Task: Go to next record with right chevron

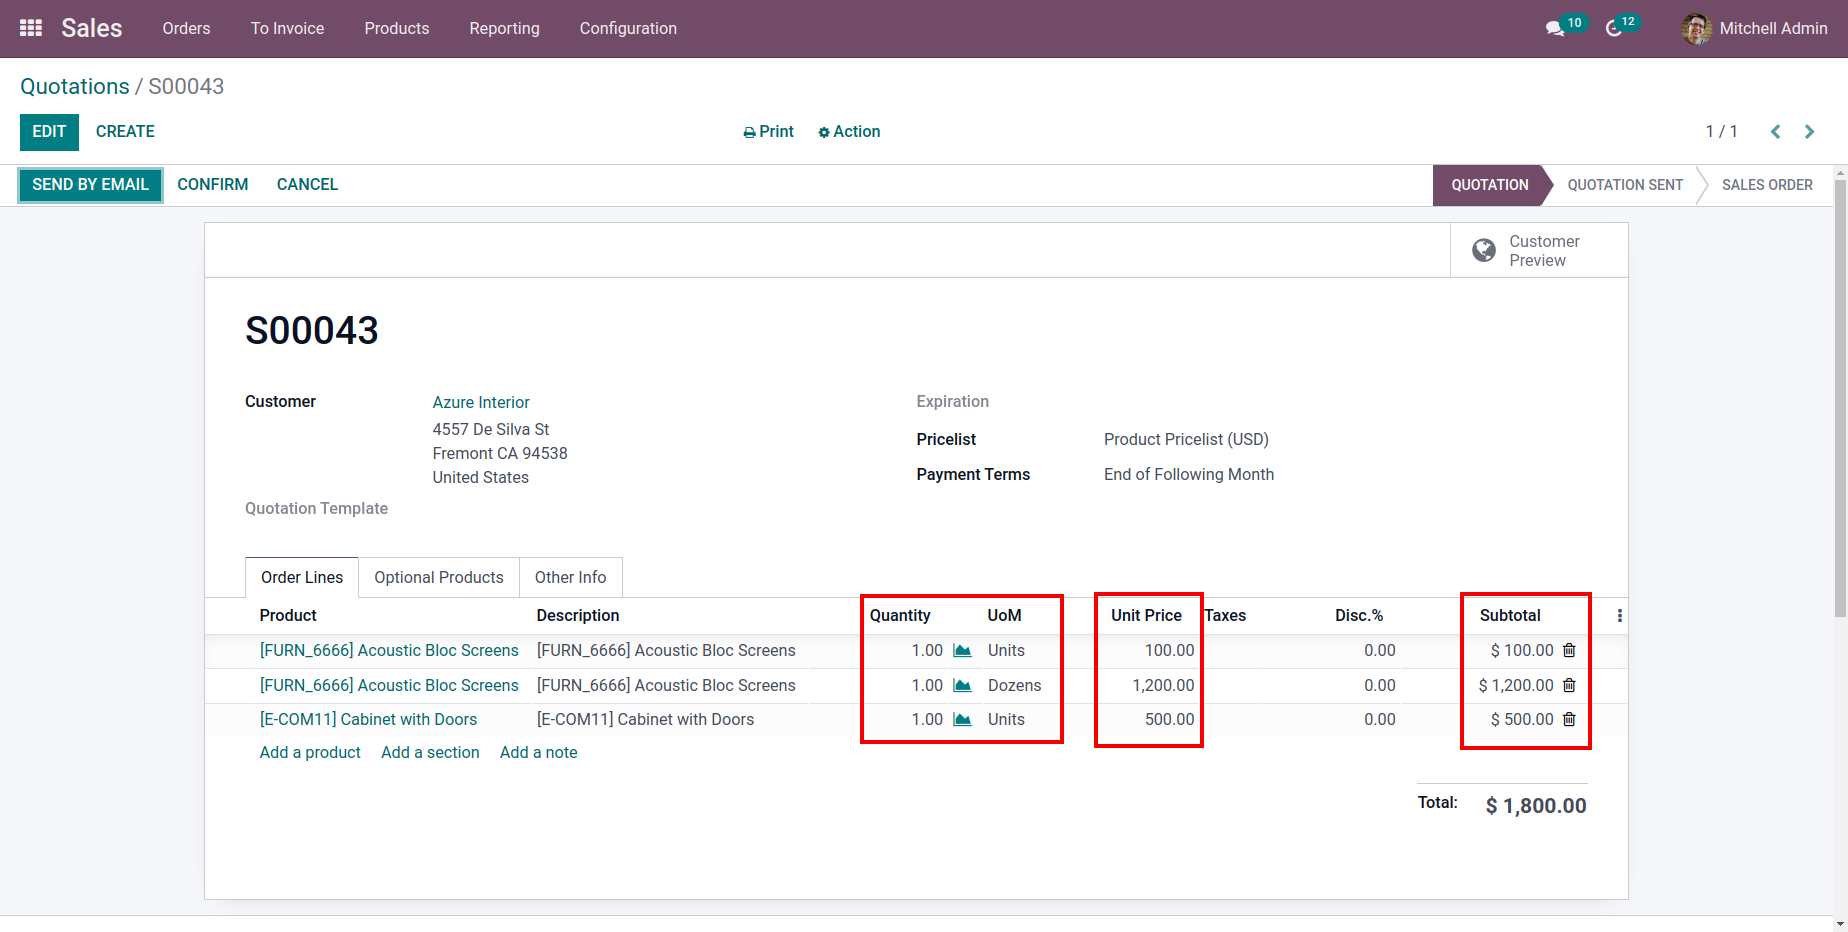Action: point(1809,132)
